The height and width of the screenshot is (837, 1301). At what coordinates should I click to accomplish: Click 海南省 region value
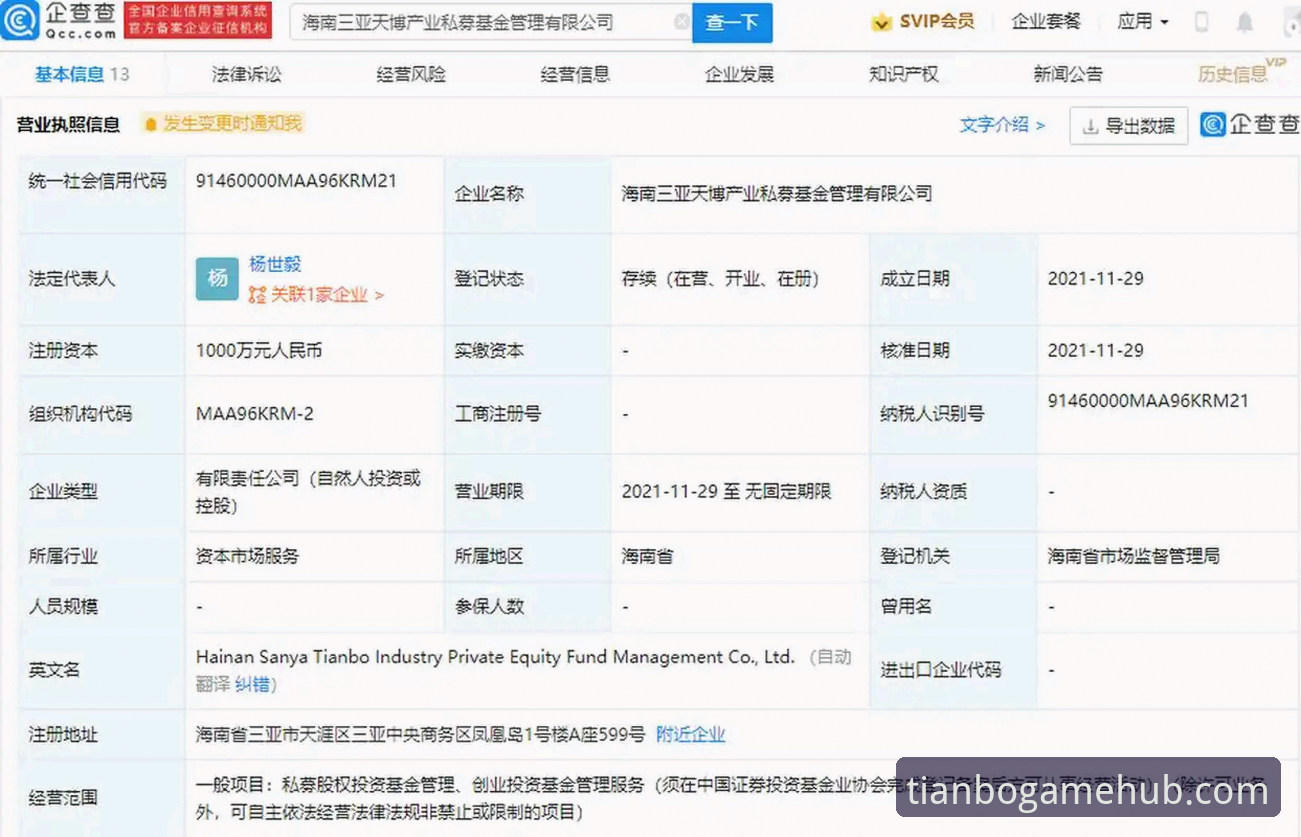click(x=647, y=556)
